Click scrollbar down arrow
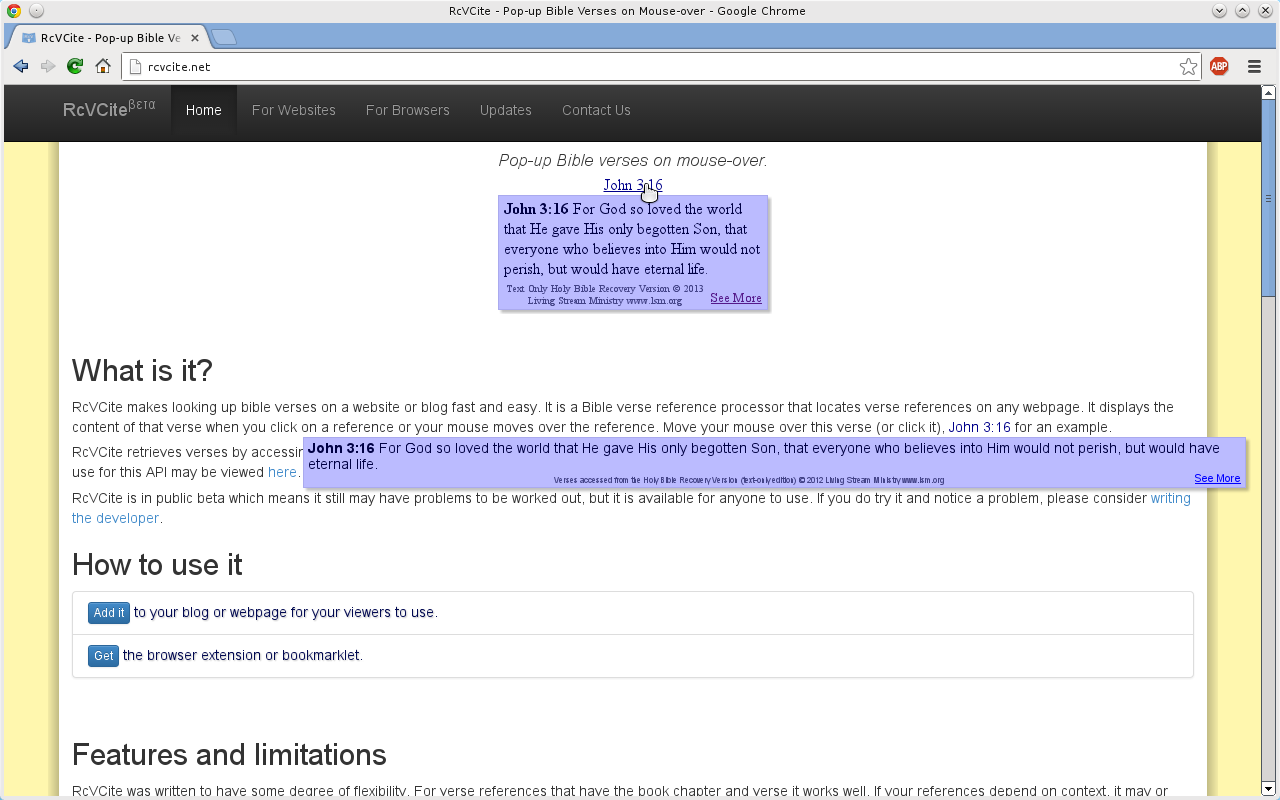The height and width of the screenshot is (800, 1280). click(1269, 788)
